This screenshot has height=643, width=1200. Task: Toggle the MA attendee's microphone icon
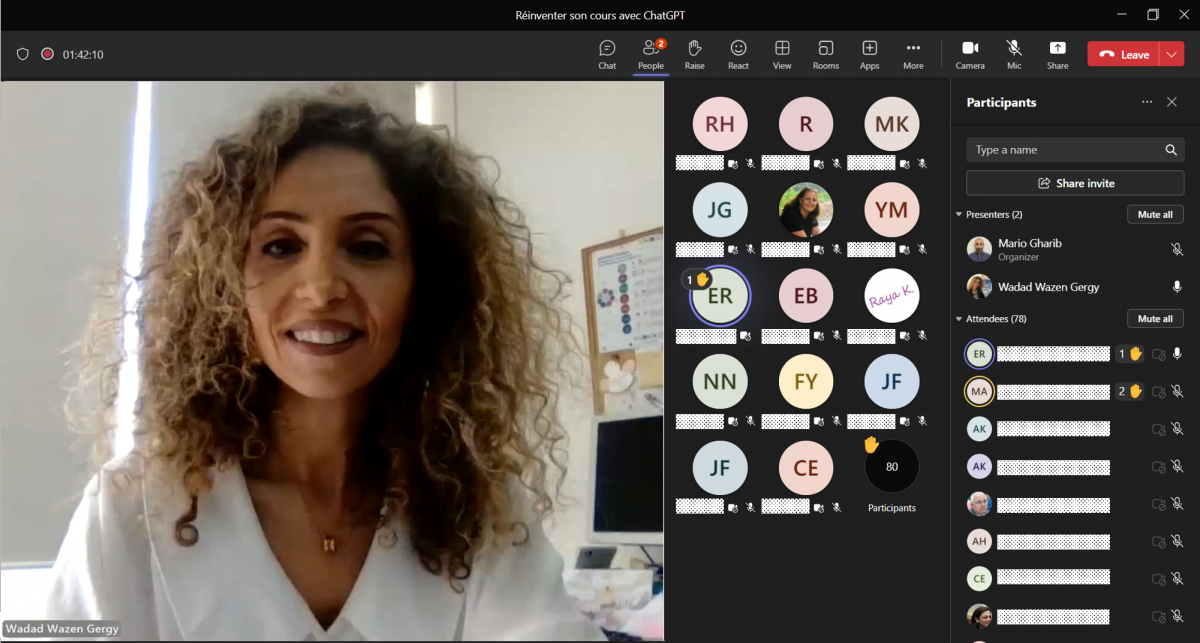click(1177, 392)
